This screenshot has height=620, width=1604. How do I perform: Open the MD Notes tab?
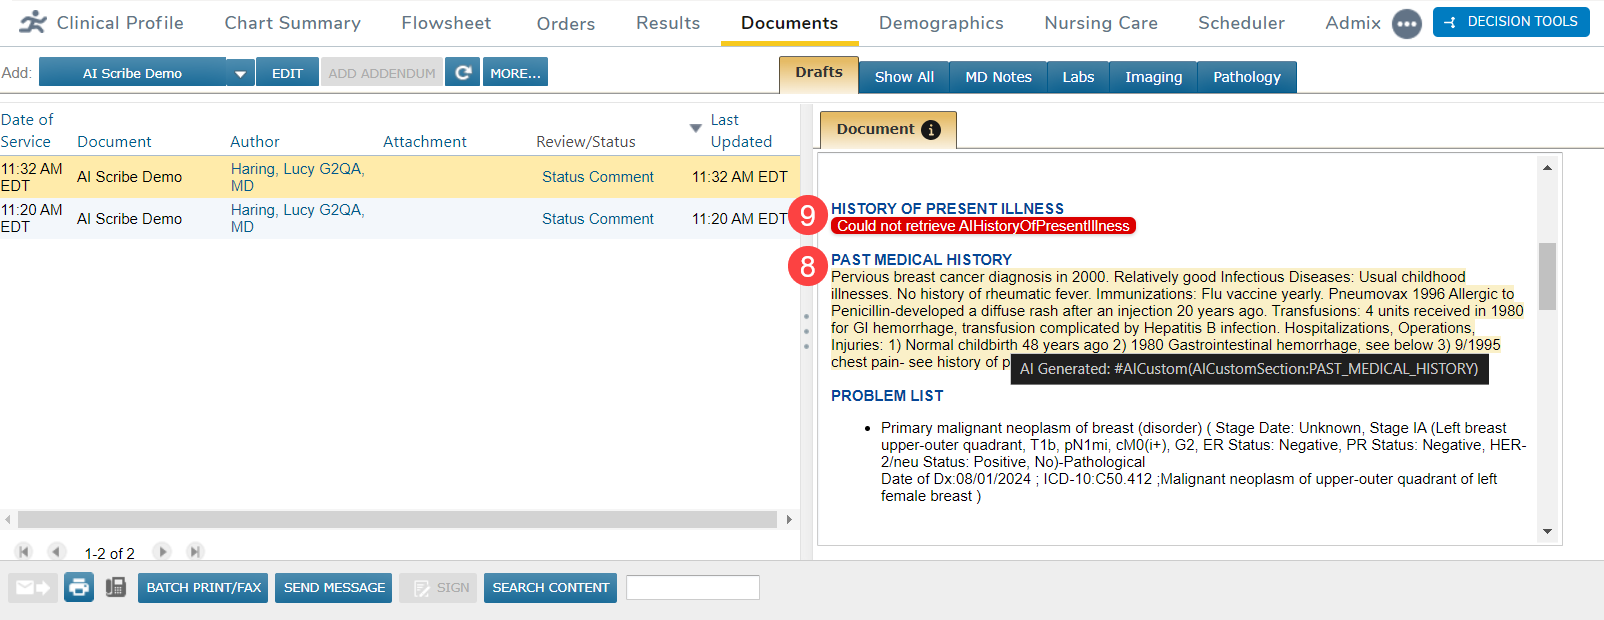pos(997,77)
